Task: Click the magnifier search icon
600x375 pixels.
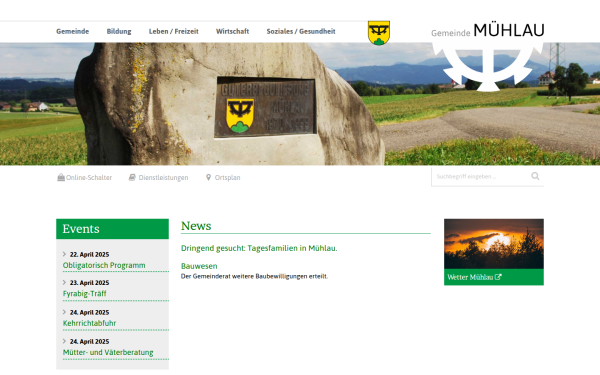Action: 535,176
